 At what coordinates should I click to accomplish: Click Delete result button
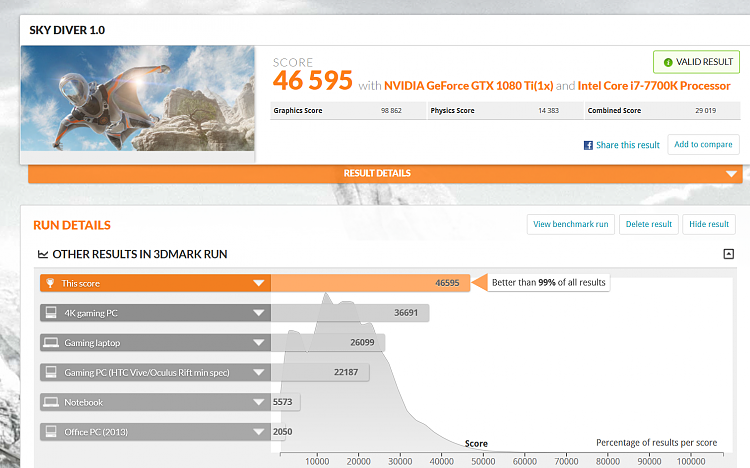tap(649, 224)
